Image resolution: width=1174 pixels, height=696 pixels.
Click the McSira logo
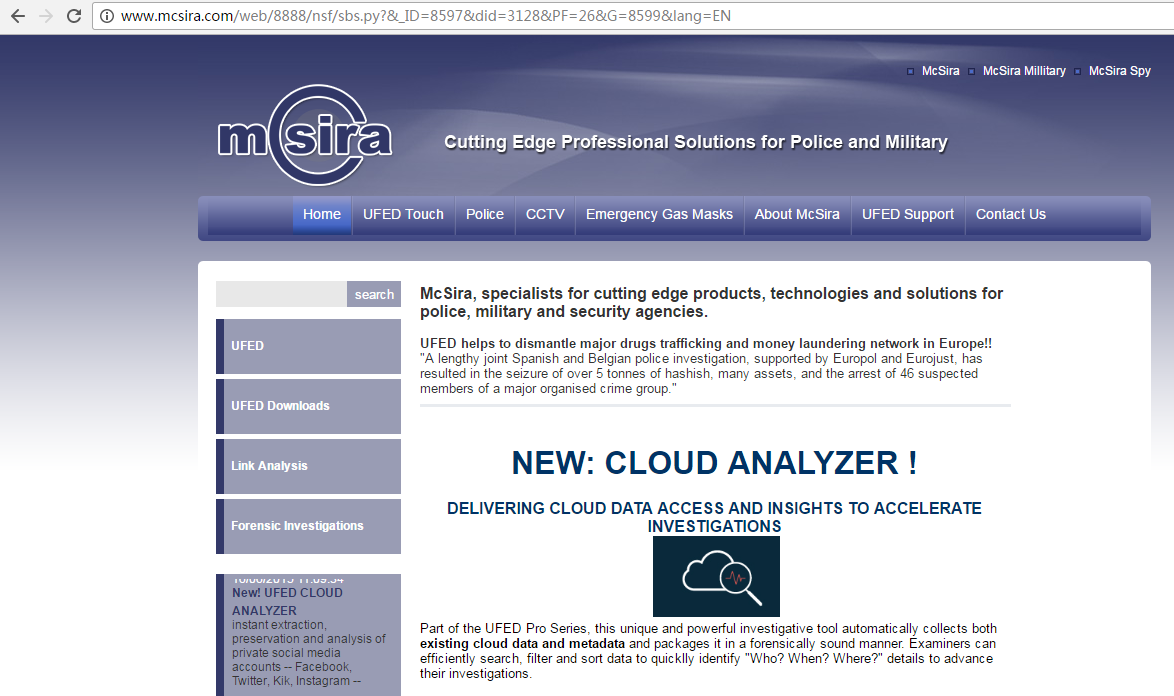(305, 135)
